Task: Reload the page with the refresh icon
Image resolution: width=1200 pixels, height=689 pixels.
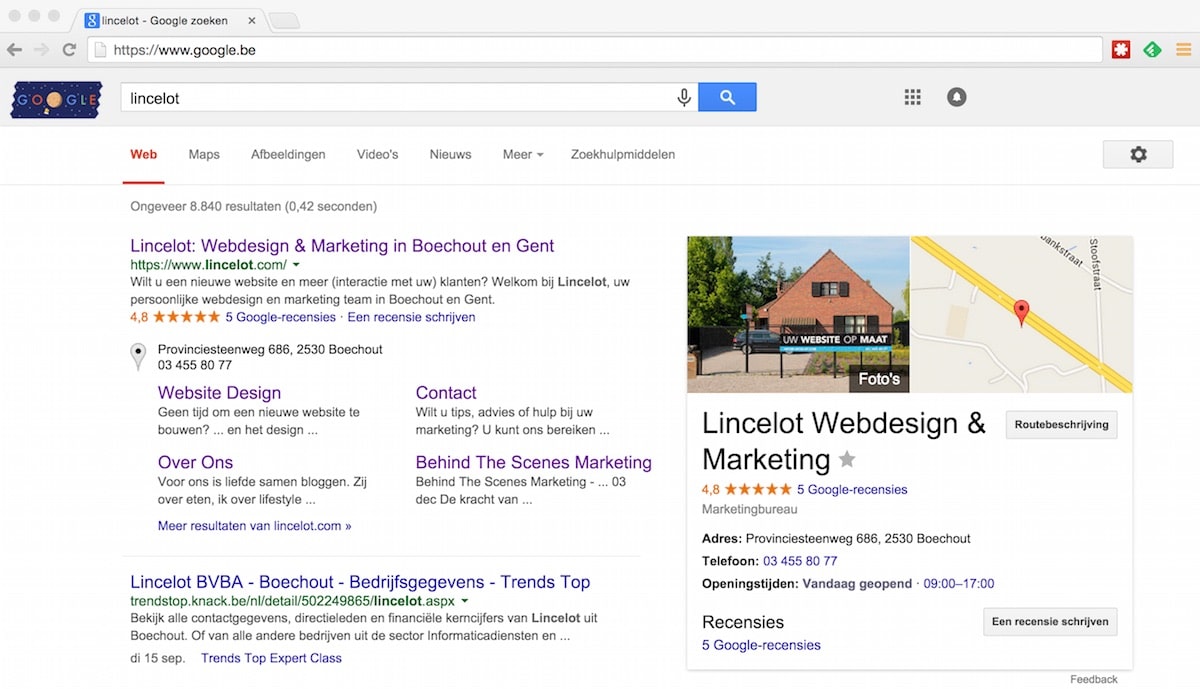Action: [69, 49]
